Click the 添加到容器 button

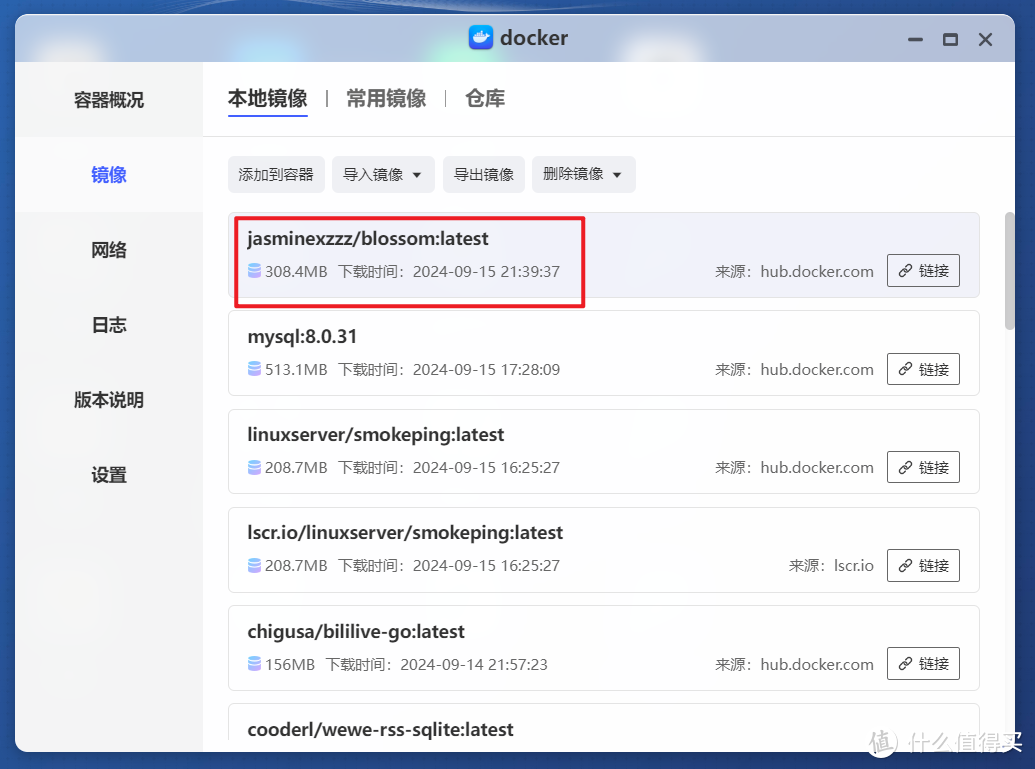[x=276, y=174]
